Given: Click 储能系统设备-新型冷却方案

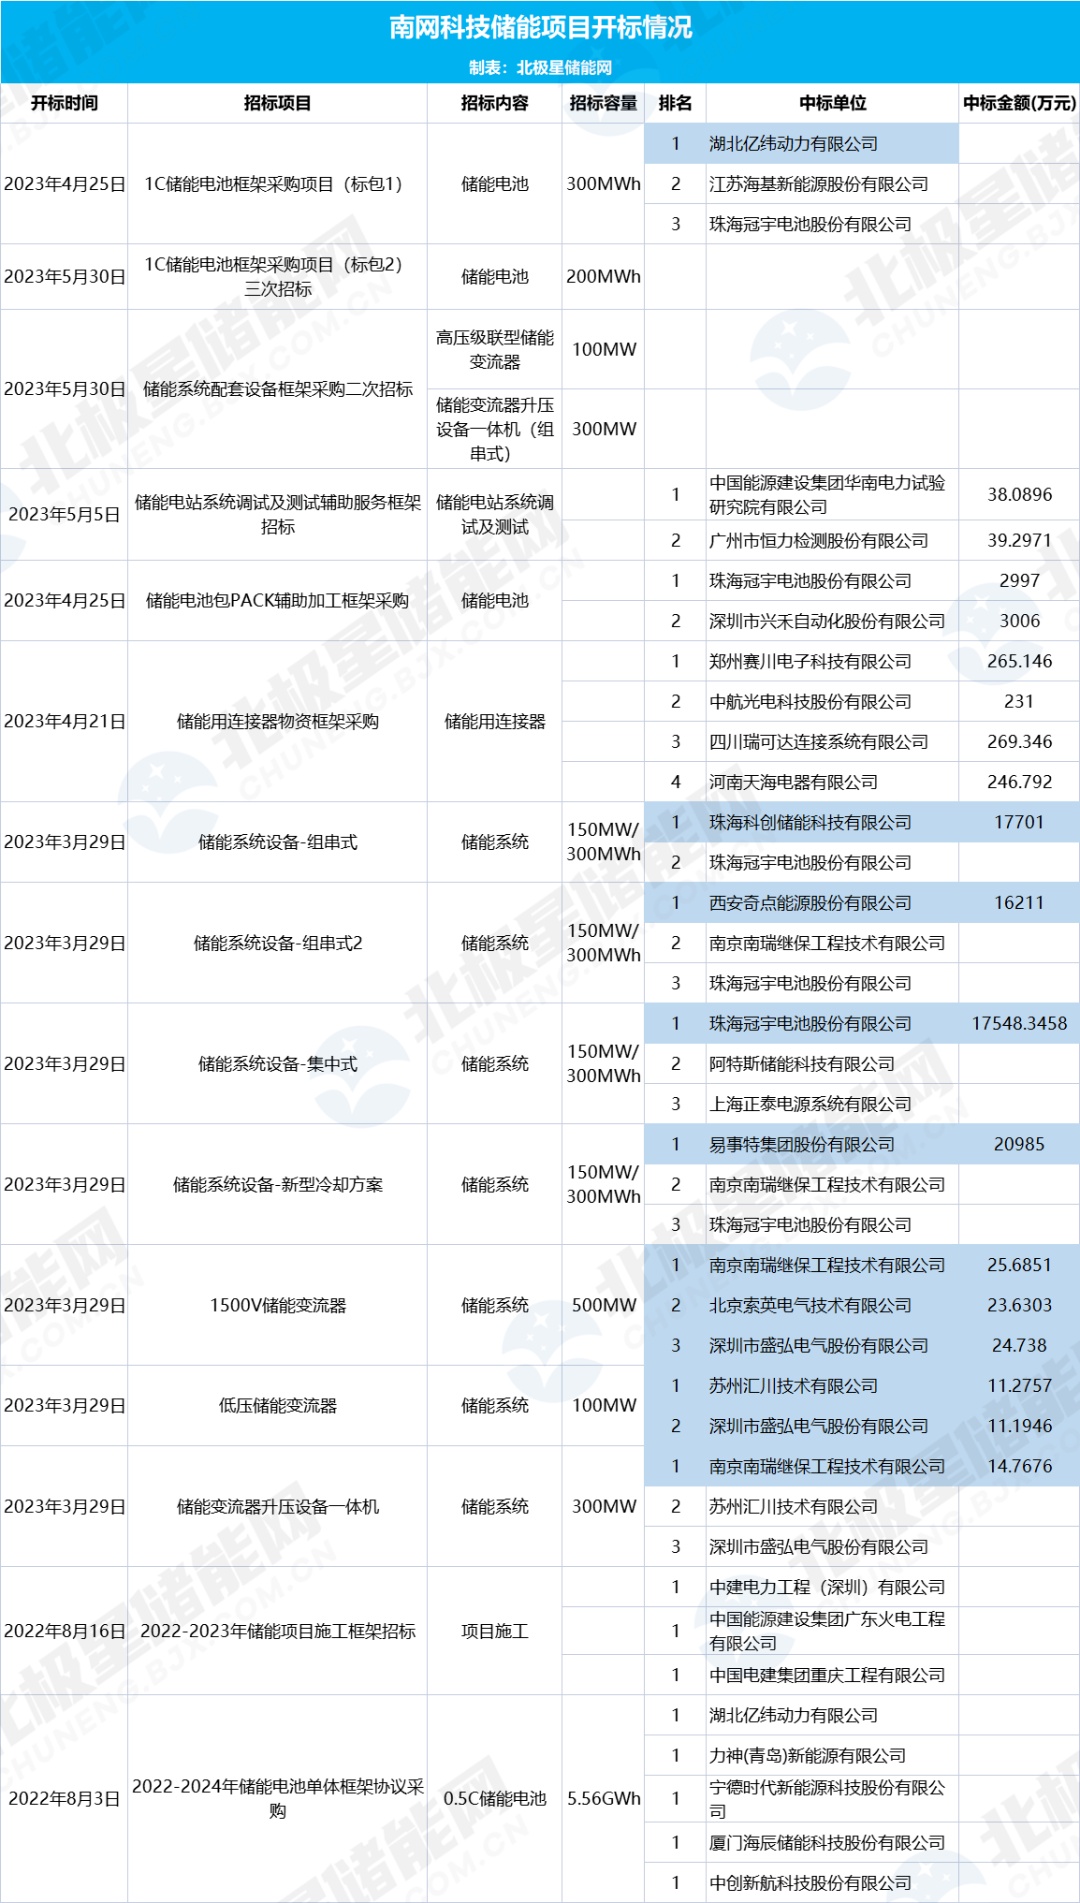Looking at the screenshot, I should point(277,1185).
